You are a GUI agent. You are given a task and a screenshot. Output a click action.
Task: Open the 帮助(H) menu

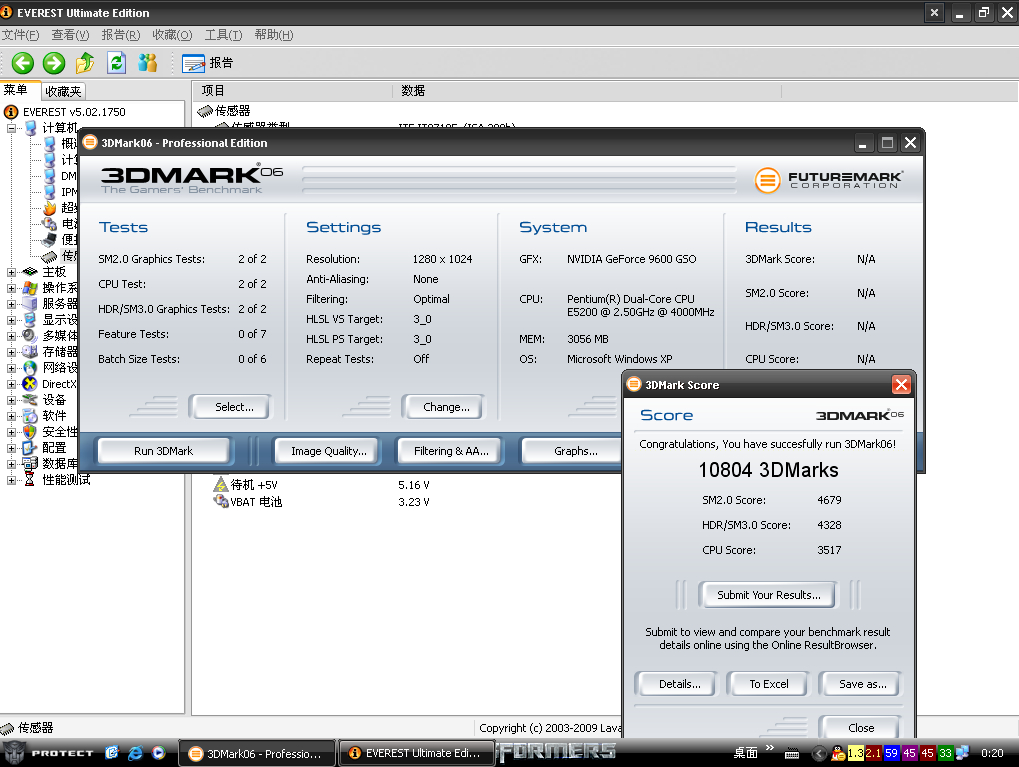[x=274, y=35]
